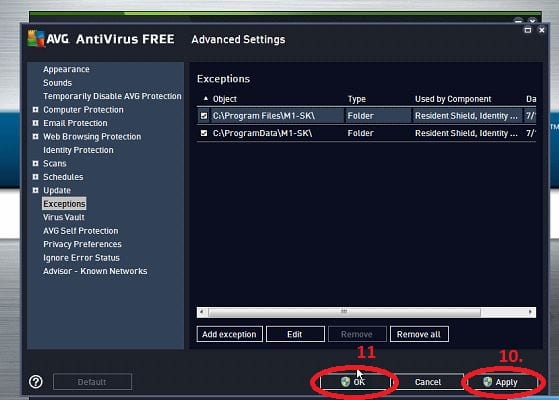Click the AVG logo icon

point(36,39)
